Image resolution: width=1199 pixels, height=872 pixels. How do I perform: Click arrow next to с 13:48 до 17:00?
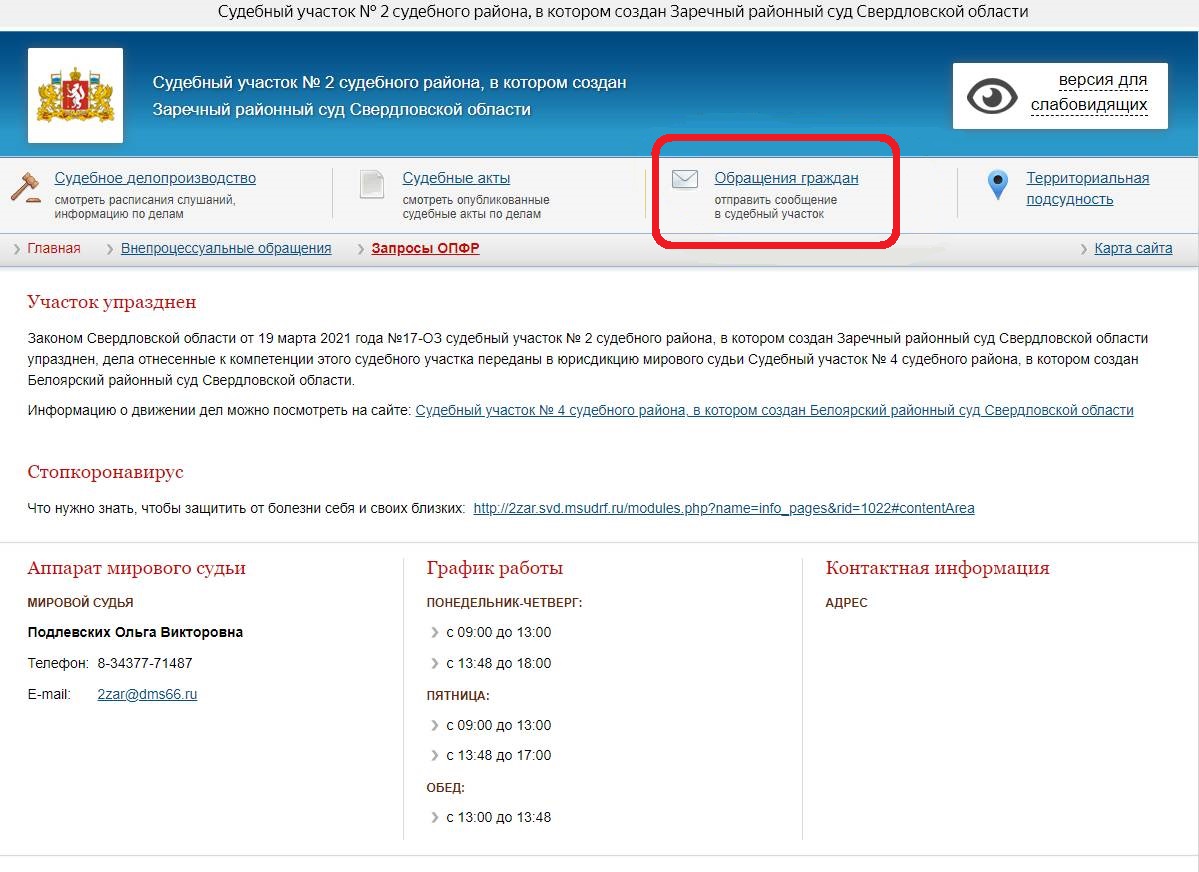tap(434, 756)
